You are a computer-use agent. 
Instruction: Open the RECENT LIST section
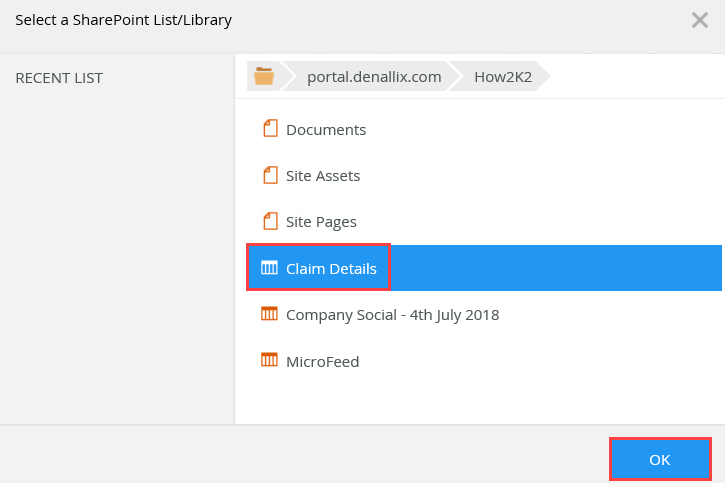pos(59,78)
